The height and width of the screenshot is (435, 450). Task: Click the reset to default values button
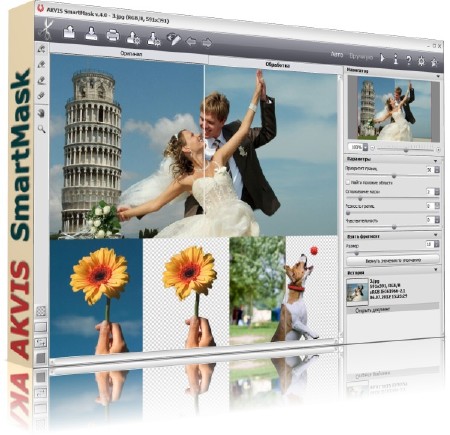[393, 260]
